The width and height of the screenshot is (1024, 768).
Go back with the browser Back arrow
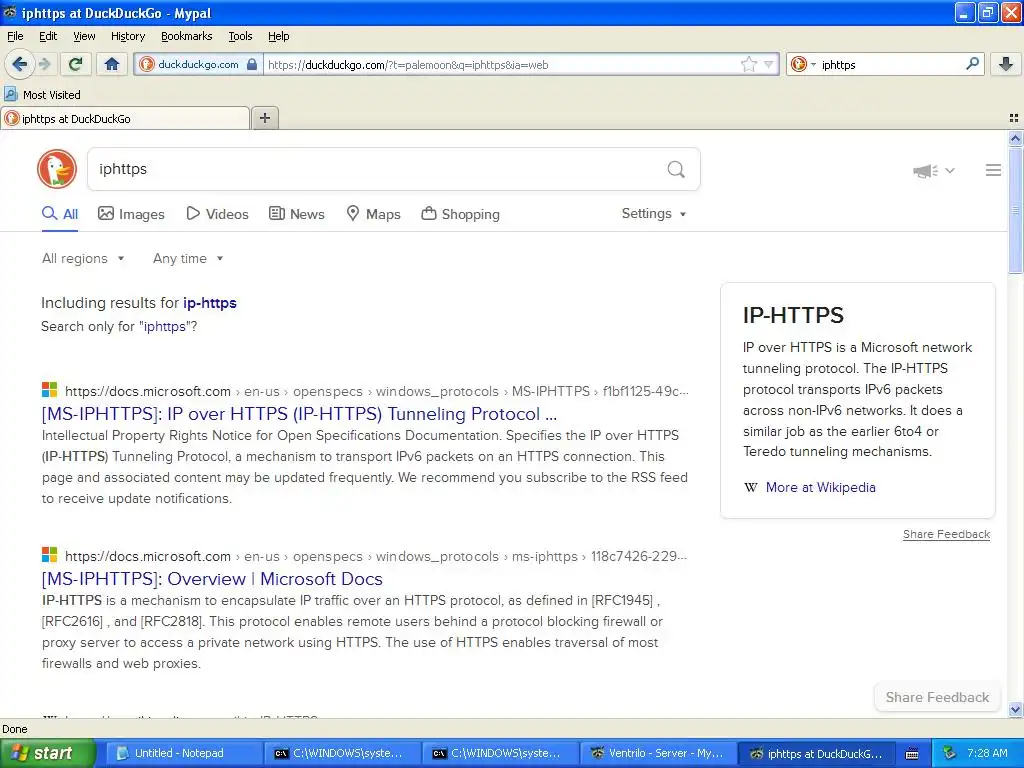(19, 64)
